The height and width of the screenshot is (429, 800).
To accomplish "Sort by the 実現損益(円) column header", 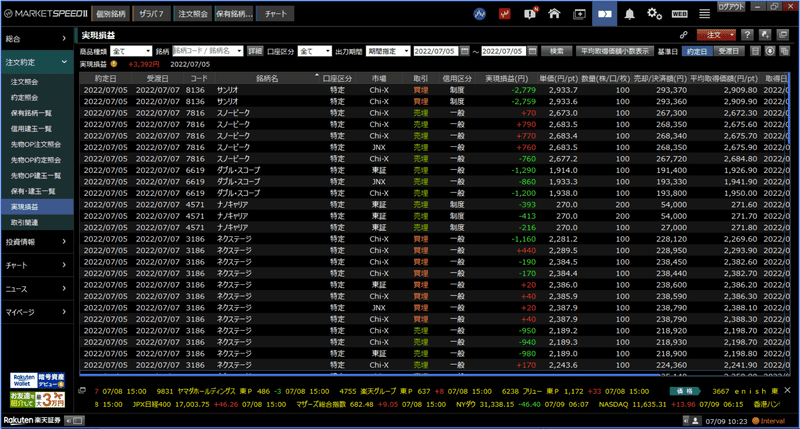I will click(506, 79).
